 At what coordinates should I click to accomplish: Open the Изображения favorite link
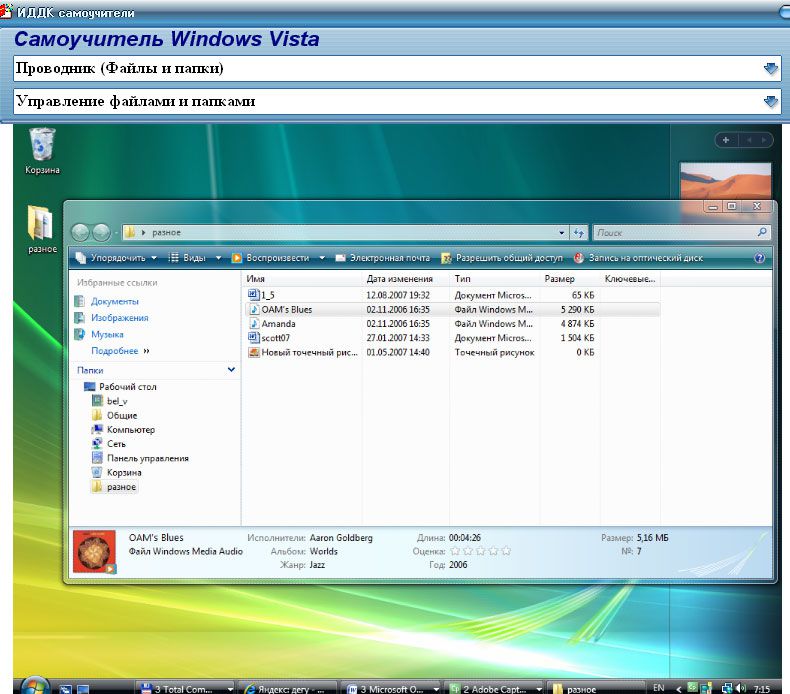click(119, 318)
